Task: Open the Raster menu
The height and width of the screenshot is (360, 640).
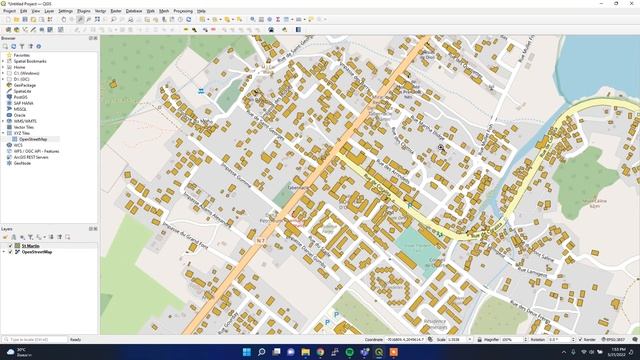Action: 116,11
